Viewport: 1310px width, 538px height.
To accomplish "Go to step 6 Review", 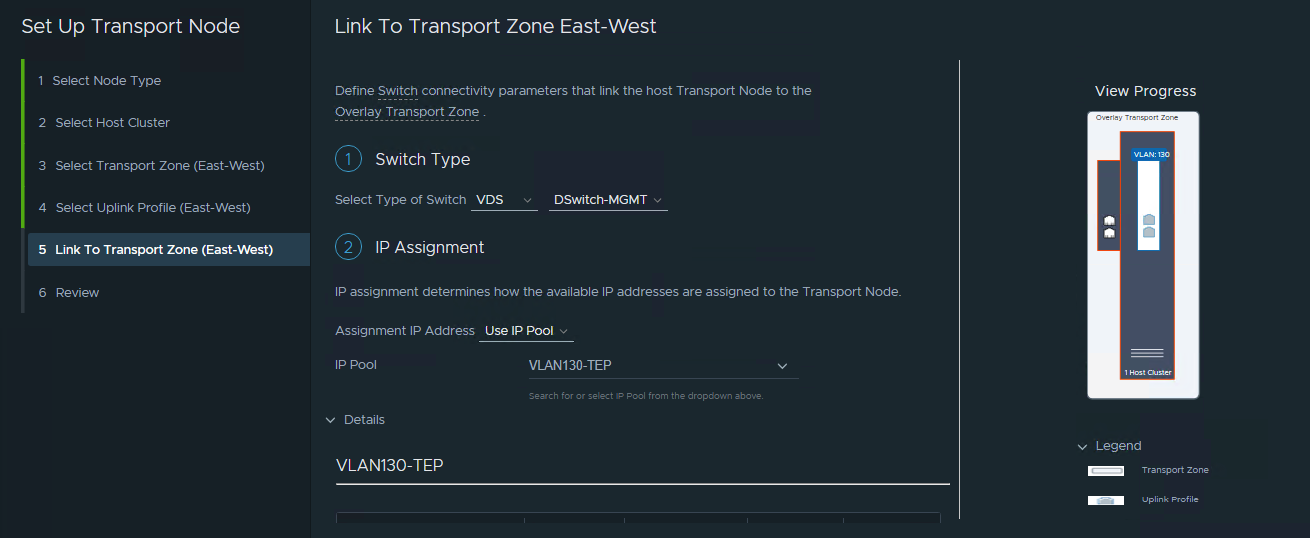I will click(x=77, y=293).
